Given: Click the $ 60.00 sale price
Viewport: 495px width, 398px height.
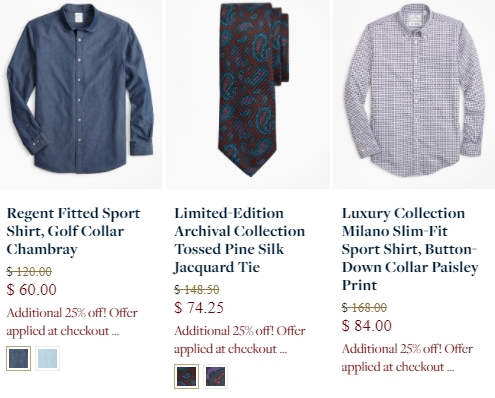Looking at the screenshot, I should [x=32, y=290].
